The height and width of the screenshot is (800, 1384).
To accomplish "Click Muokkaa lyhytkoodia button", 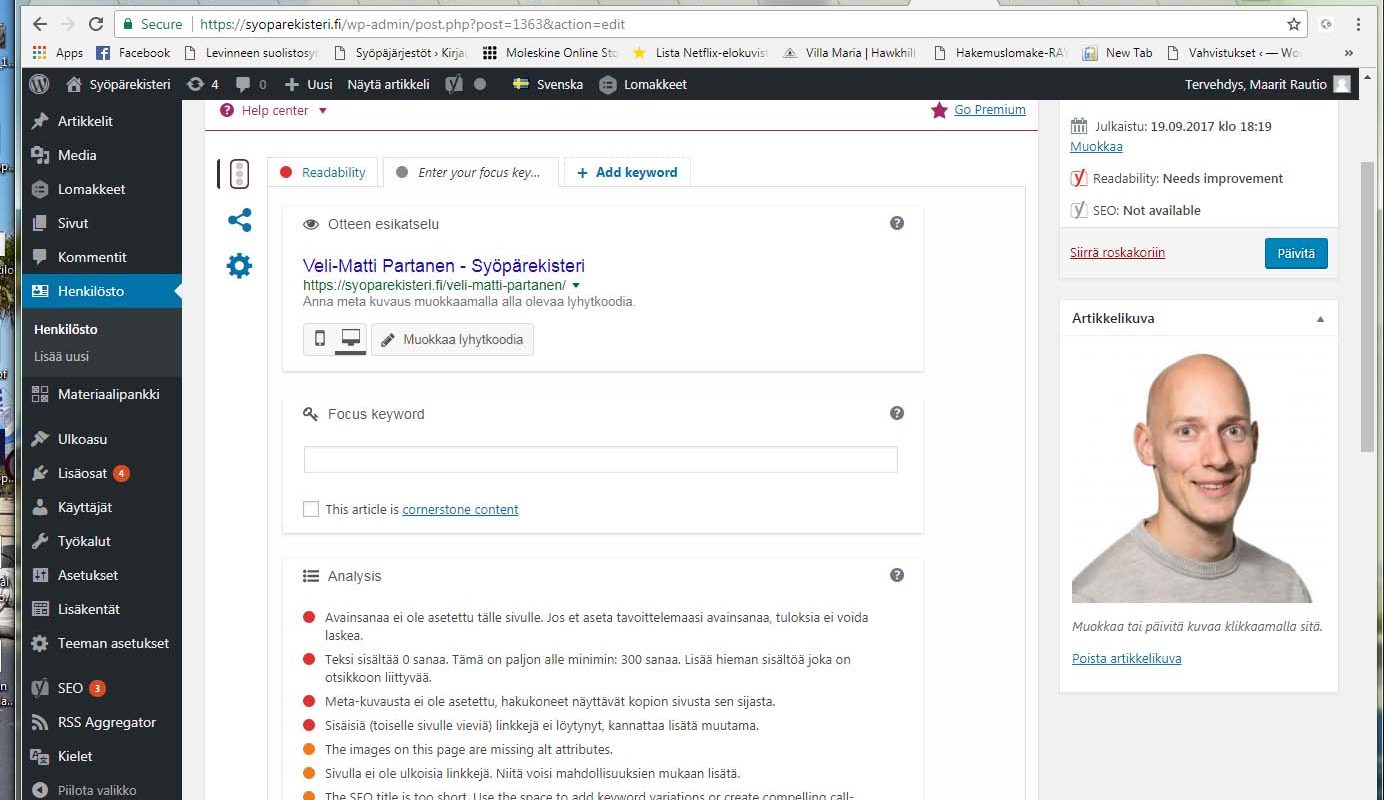I will pyautogui.click(x=452, y=339).
